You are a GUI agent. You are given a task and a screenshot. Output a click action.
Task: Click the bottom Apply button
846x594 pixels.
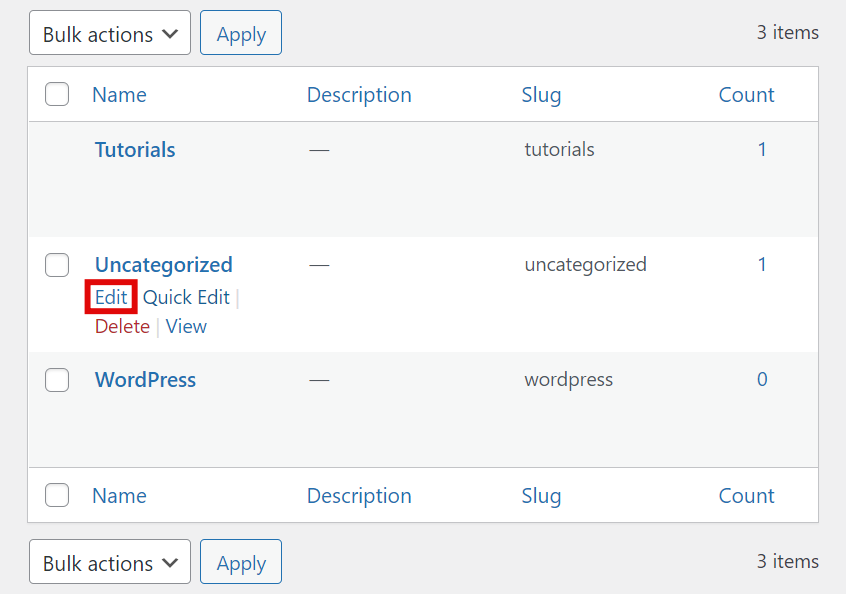(240, 561)
